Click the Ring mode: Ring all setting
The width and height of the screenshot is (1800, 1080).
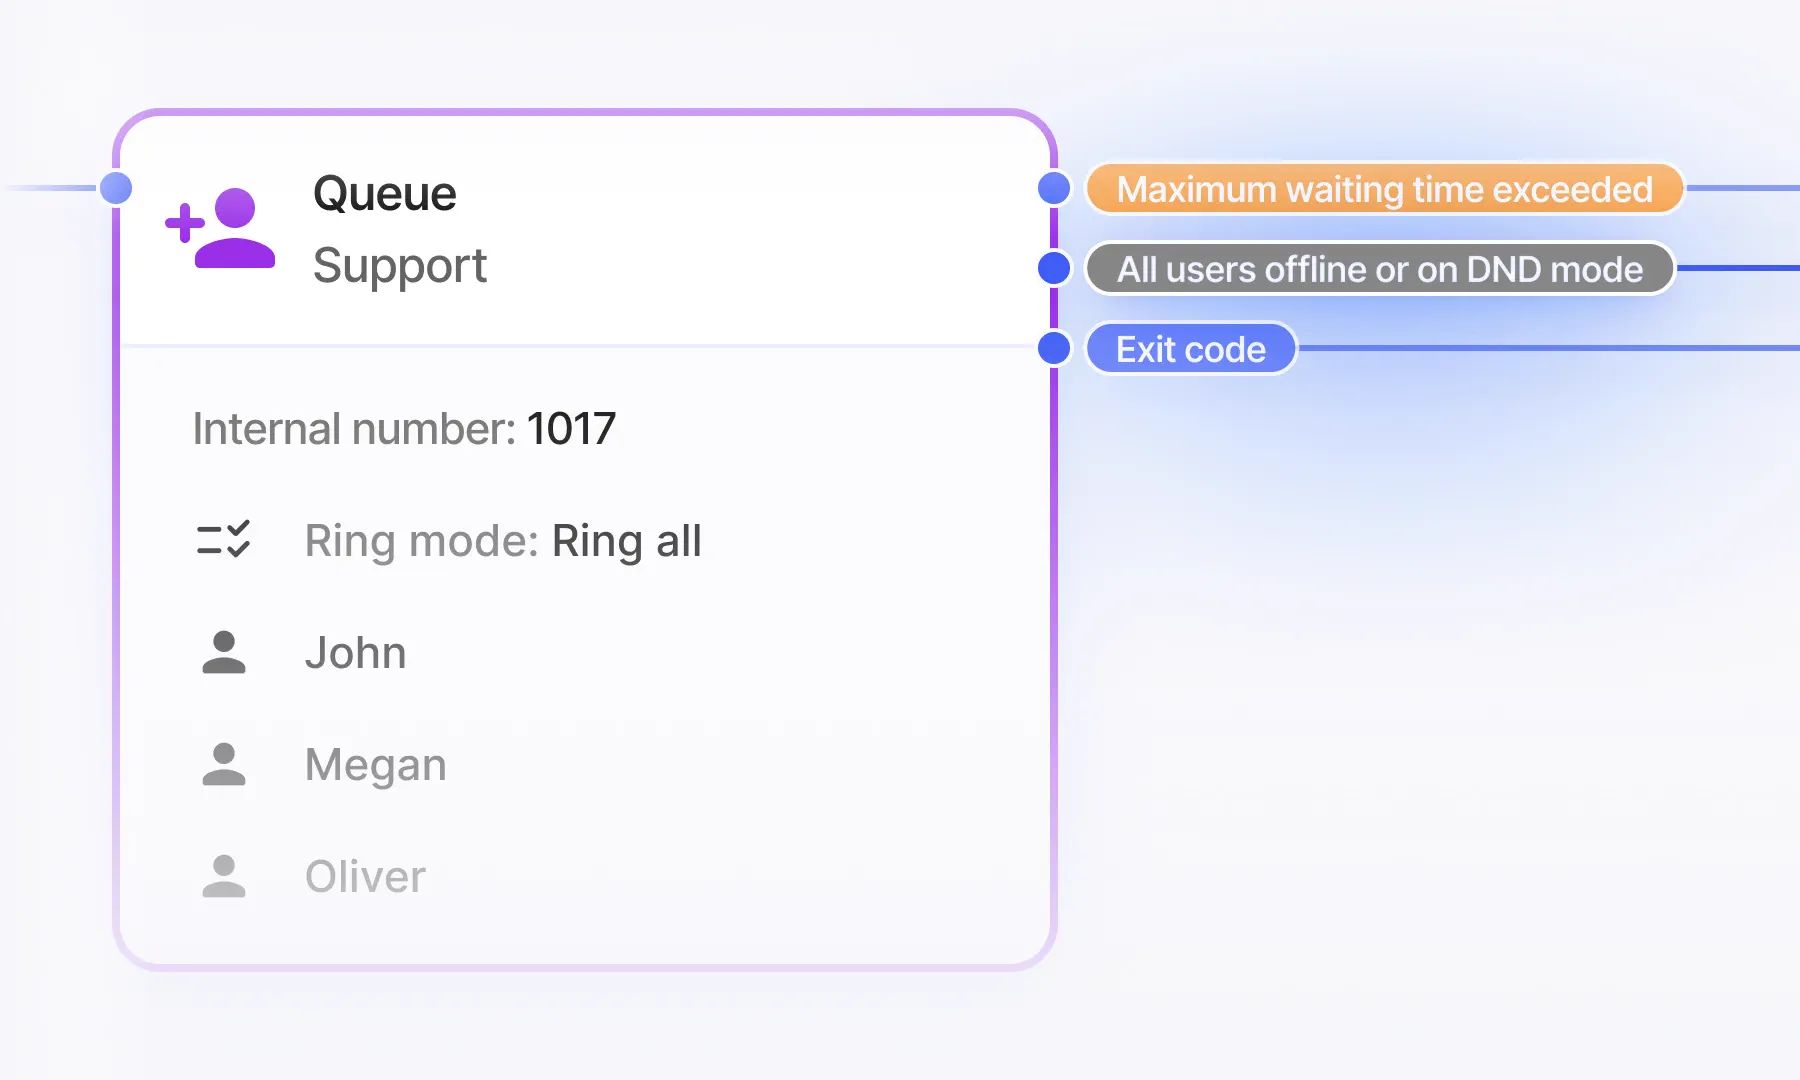[x=503, y=541]
